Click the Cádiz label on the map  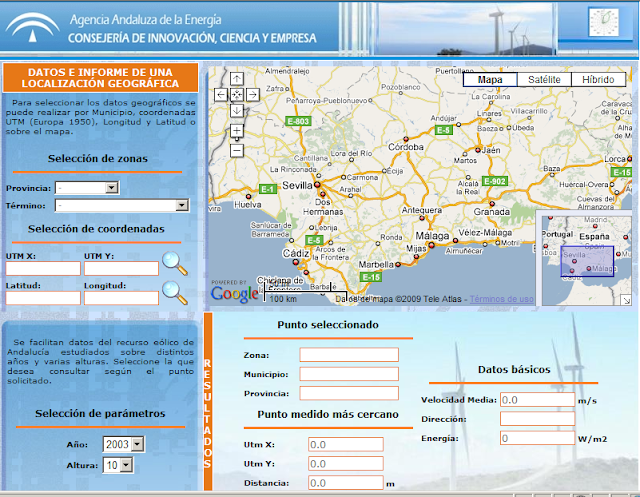click(296, 253)
